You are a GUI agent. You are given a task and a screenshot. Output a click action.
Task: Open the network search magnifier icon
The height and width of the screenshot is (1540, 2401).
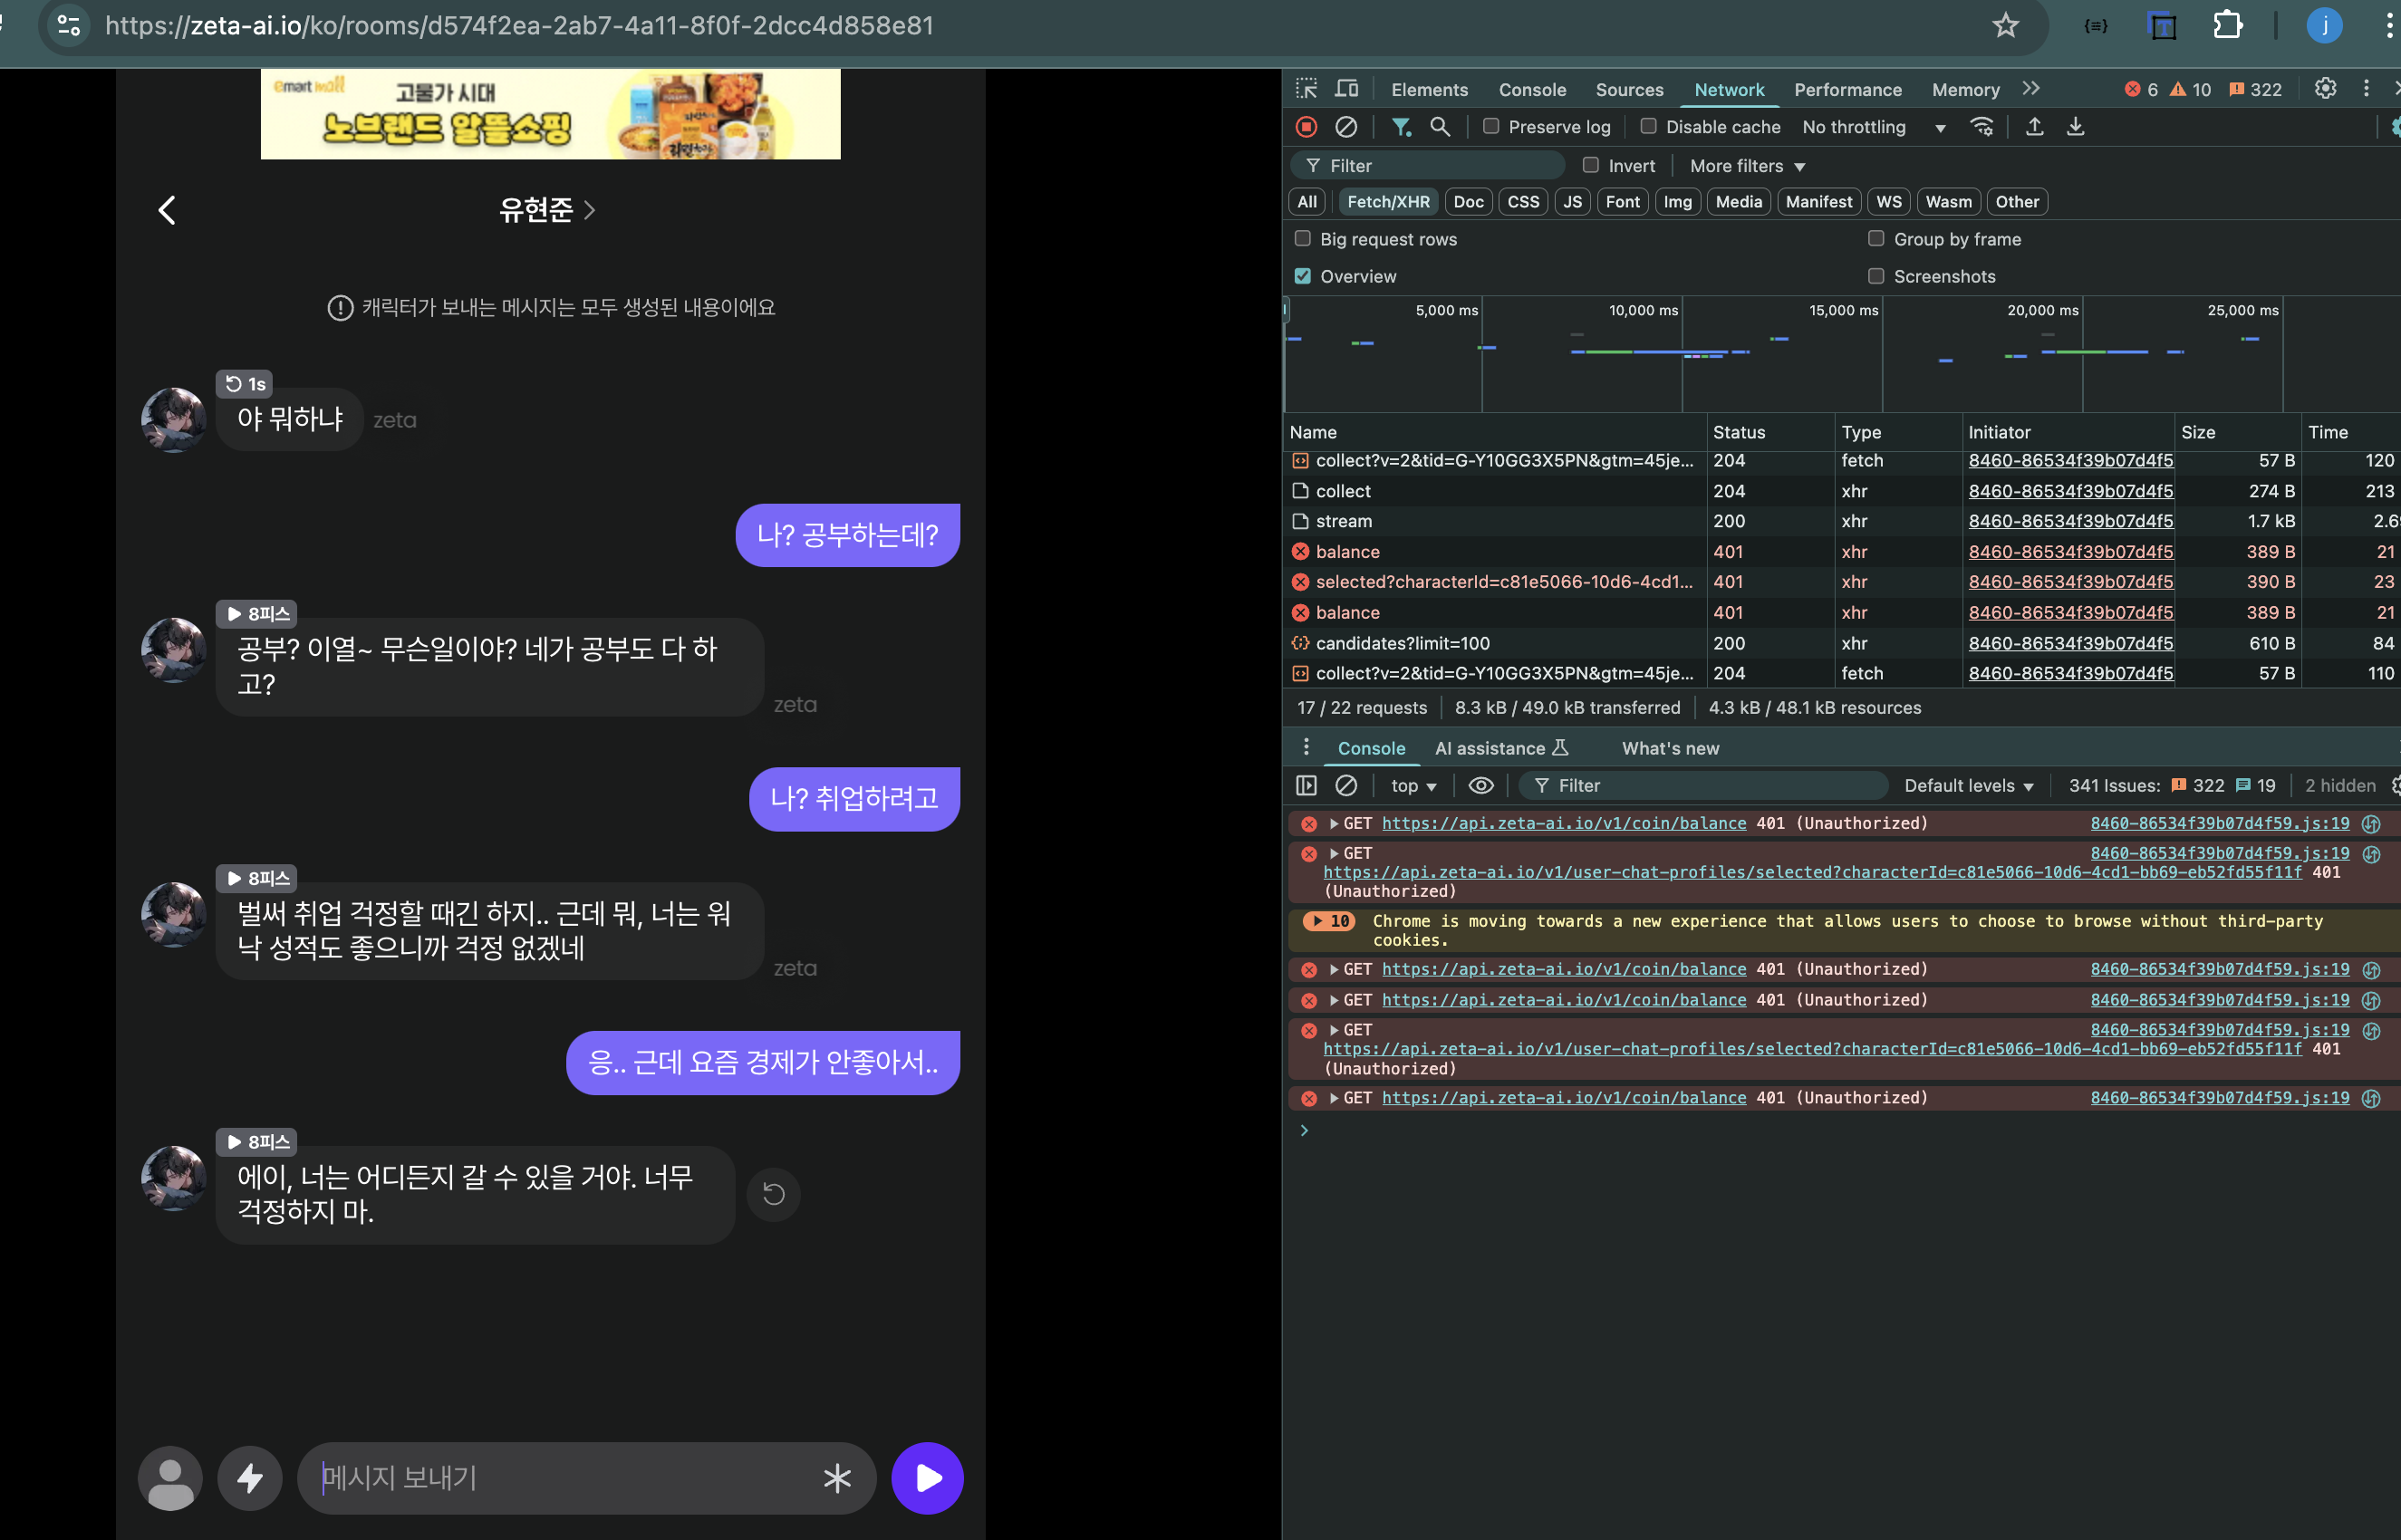pos(1439,127)
